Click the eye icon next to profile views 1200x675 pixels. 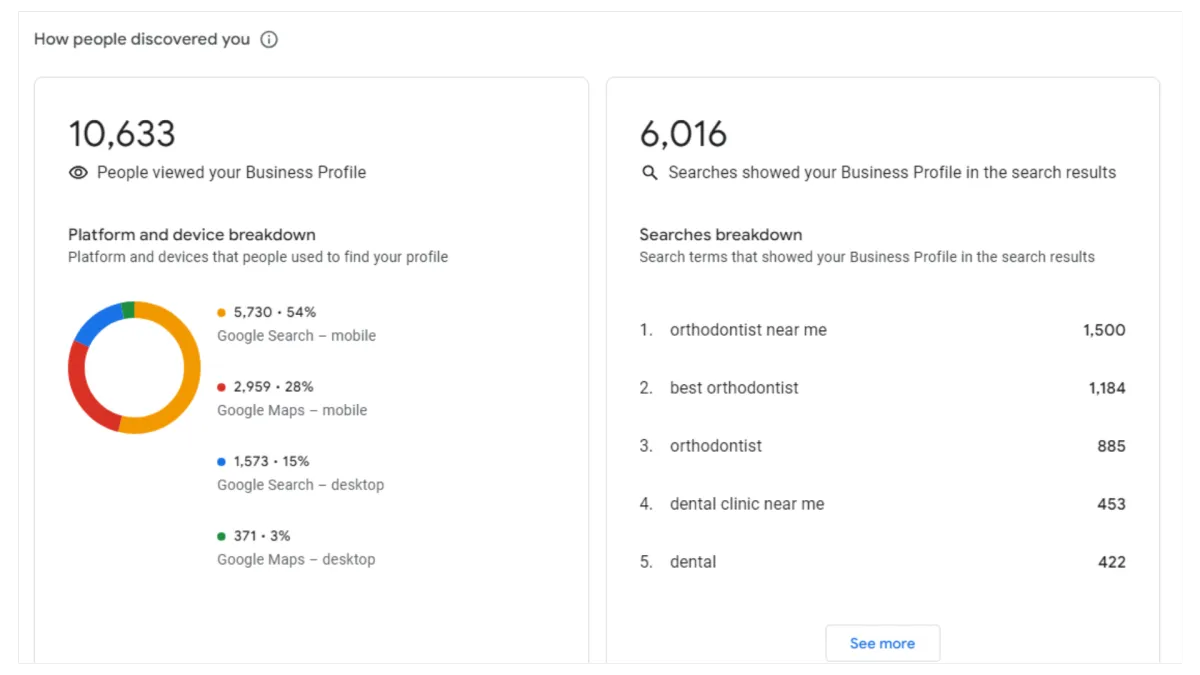pos(78,173)
